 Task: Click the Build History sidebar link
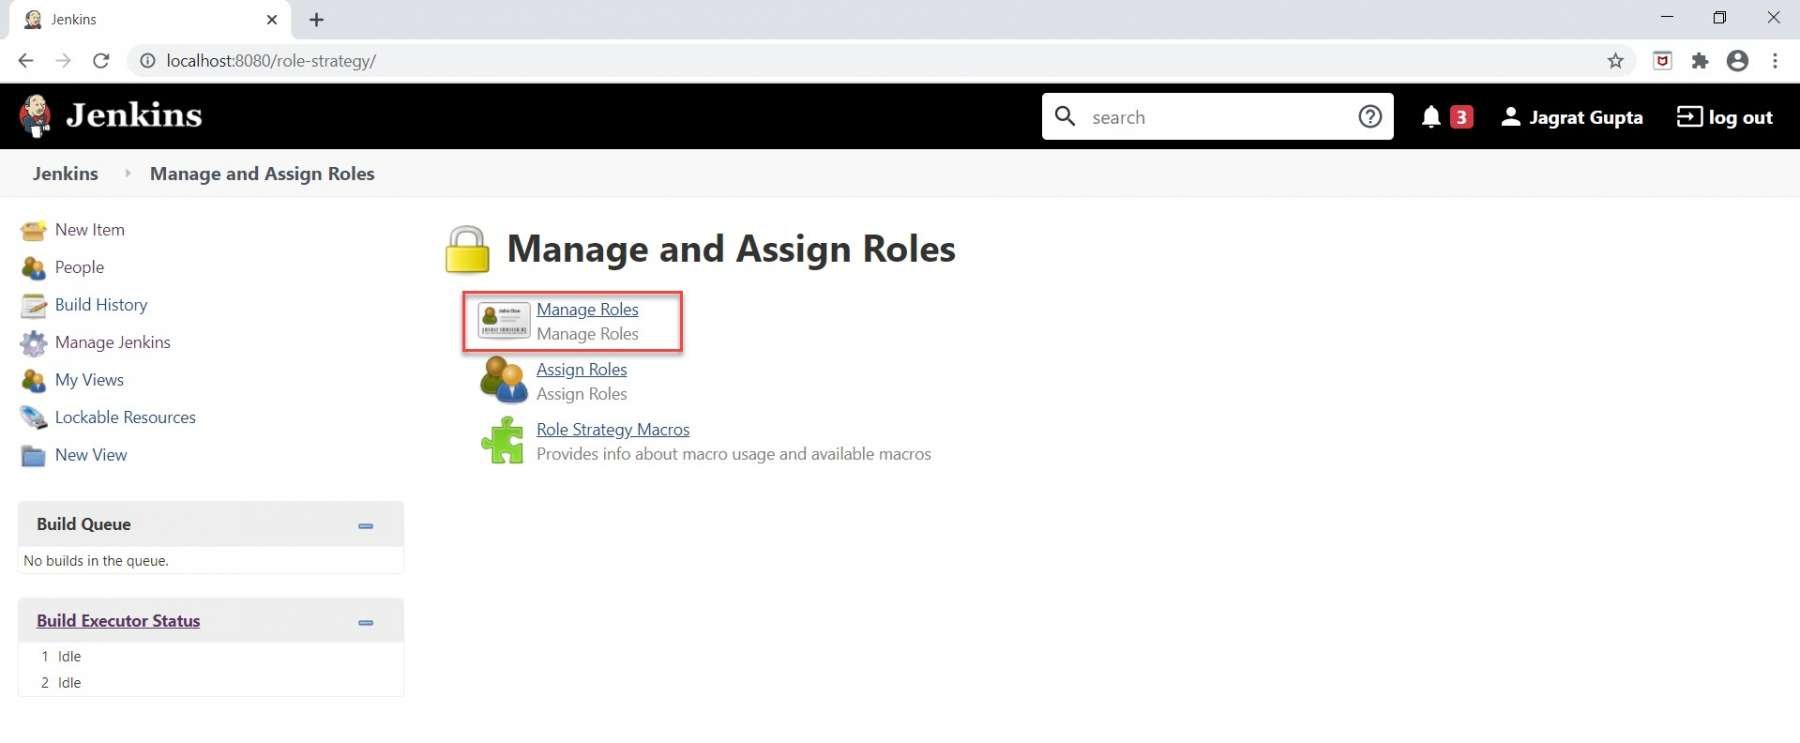coord(101,305)
